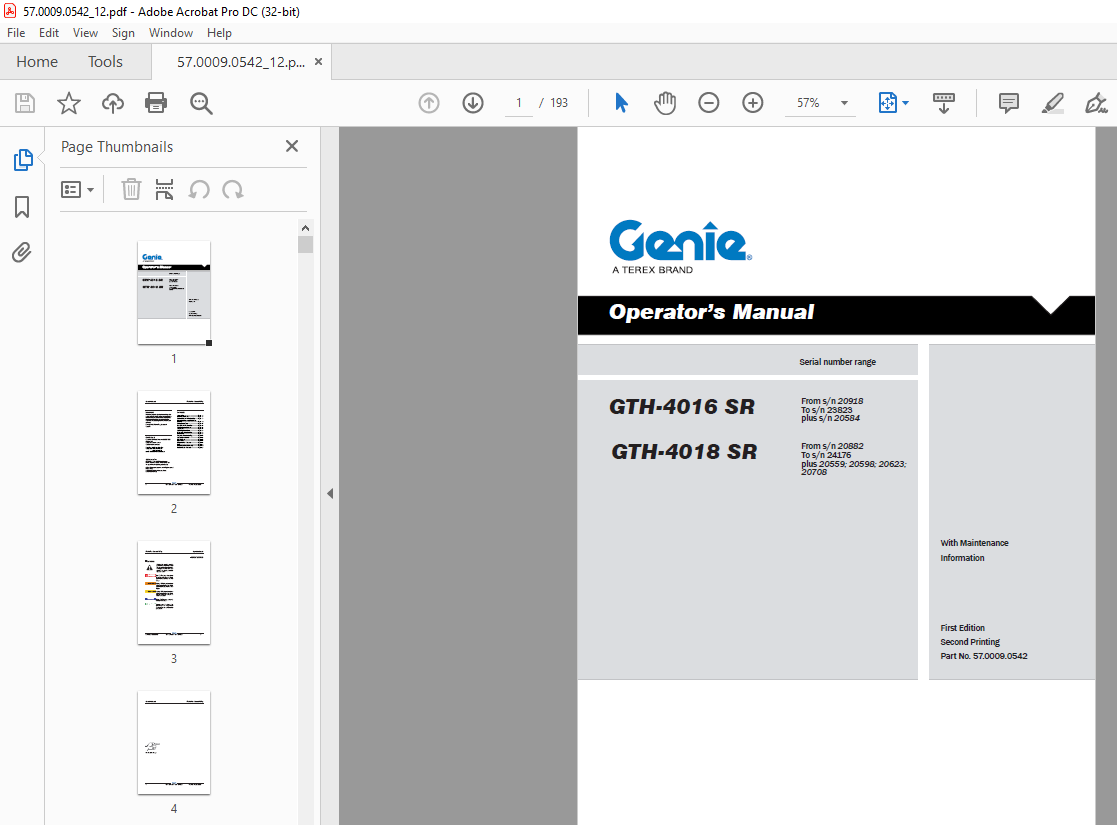Click the Genie logo on the page
Screen dimensions: 1117x825
point(680,247)
